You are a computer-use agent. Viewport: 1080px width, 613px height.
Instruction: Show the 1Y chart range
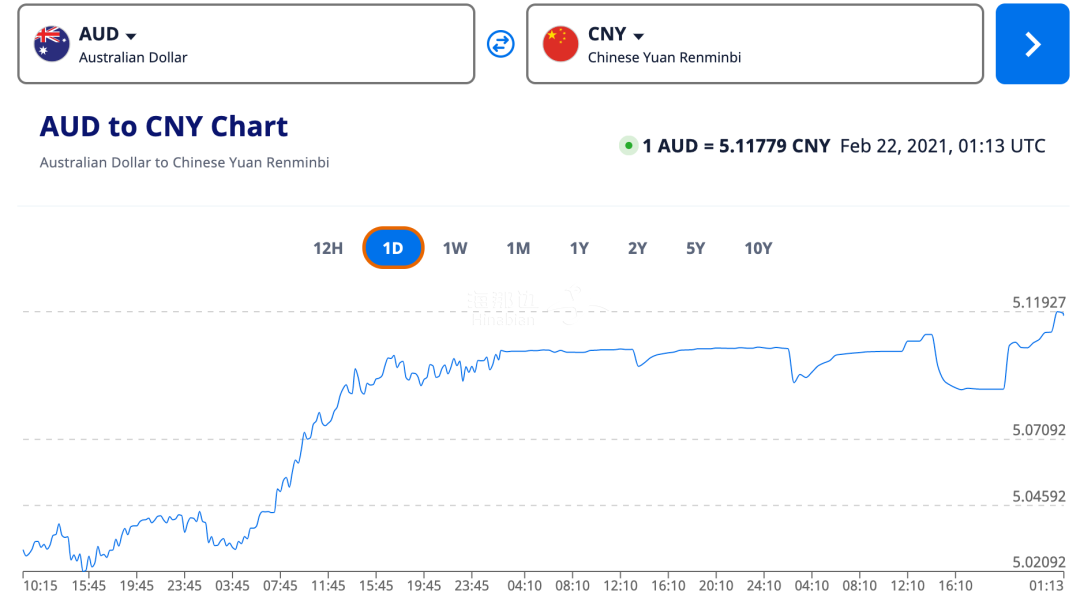pos(579,248)
